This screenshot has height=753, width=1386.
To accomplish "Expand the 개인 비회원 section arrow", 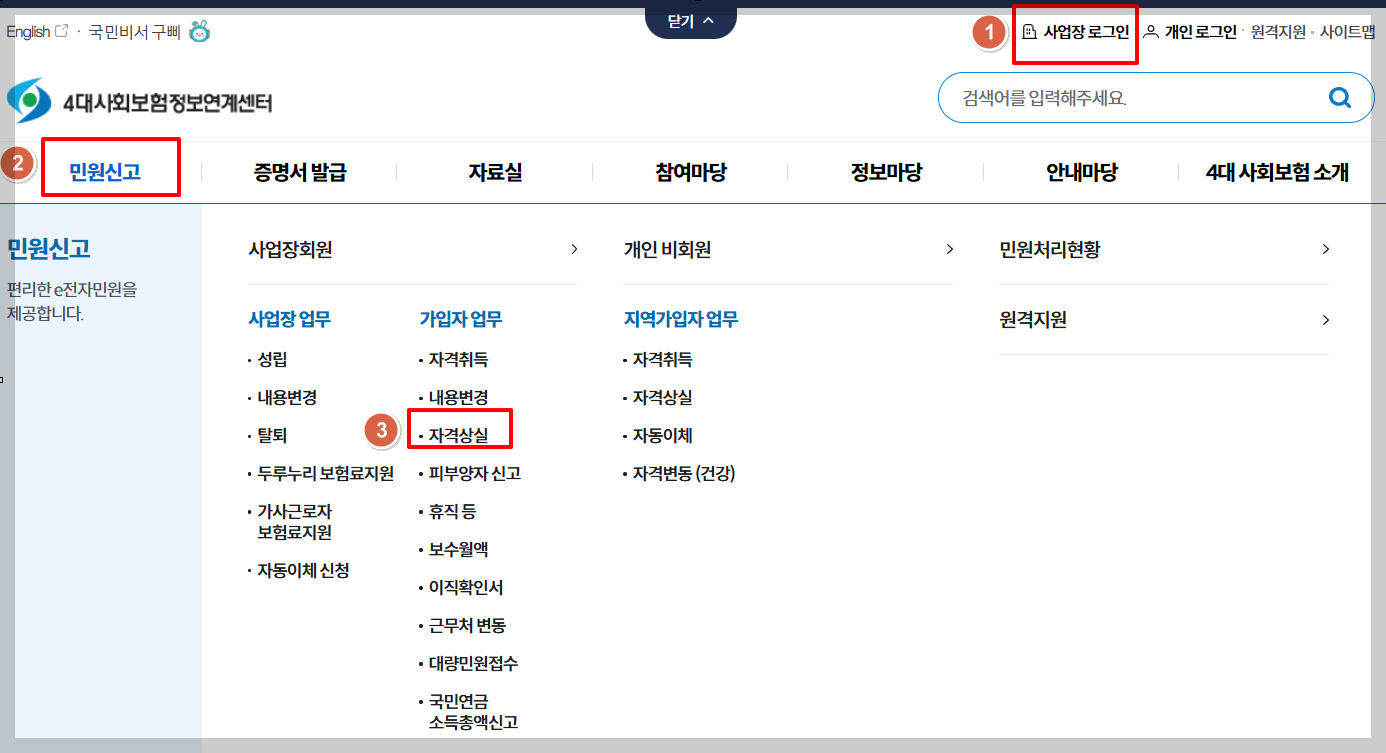I will point(950,249).
